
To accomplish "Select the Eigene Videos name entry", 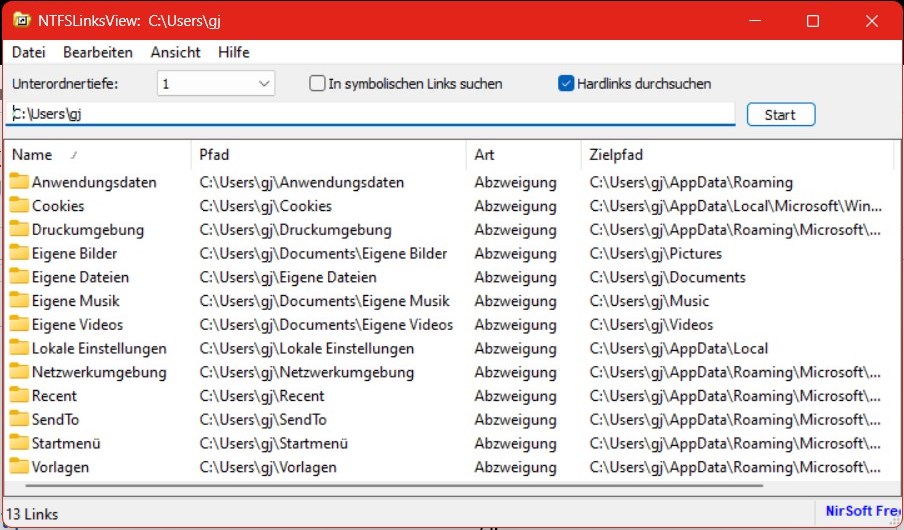I will tap(77, 324).
